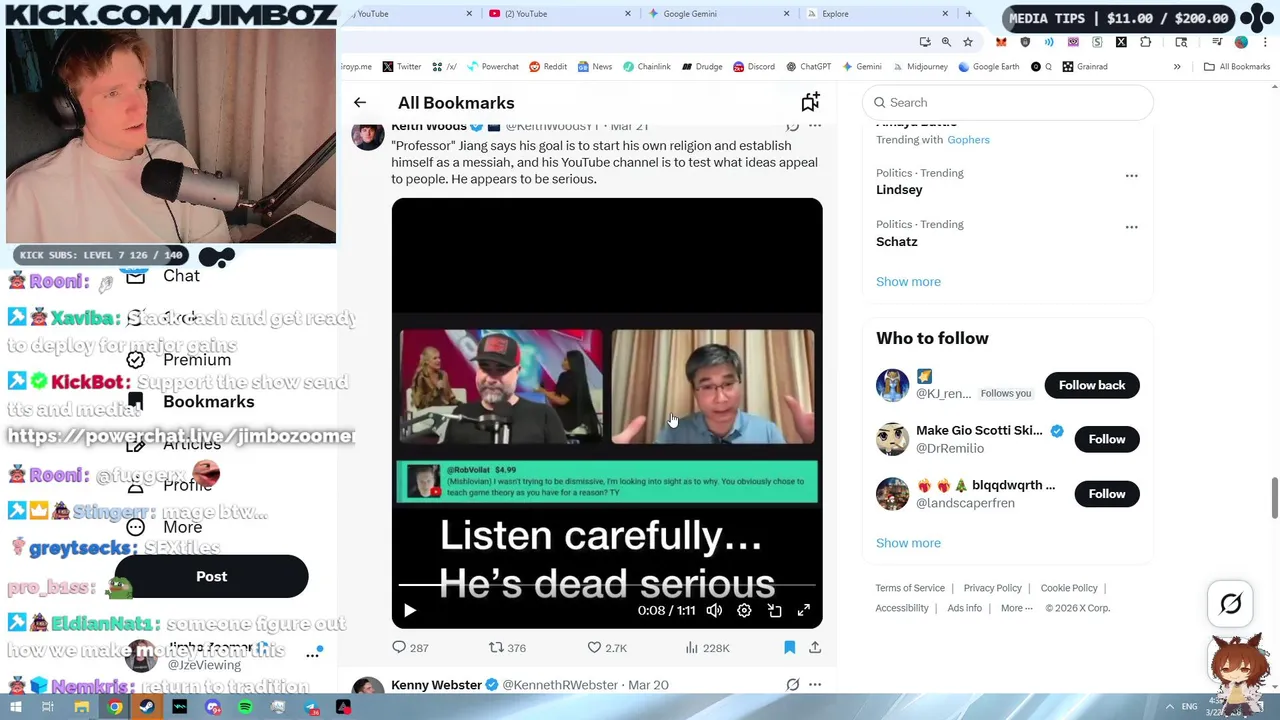Bookmark this page with star icon
Screen dimensions: 1280x720
(968, 42)
